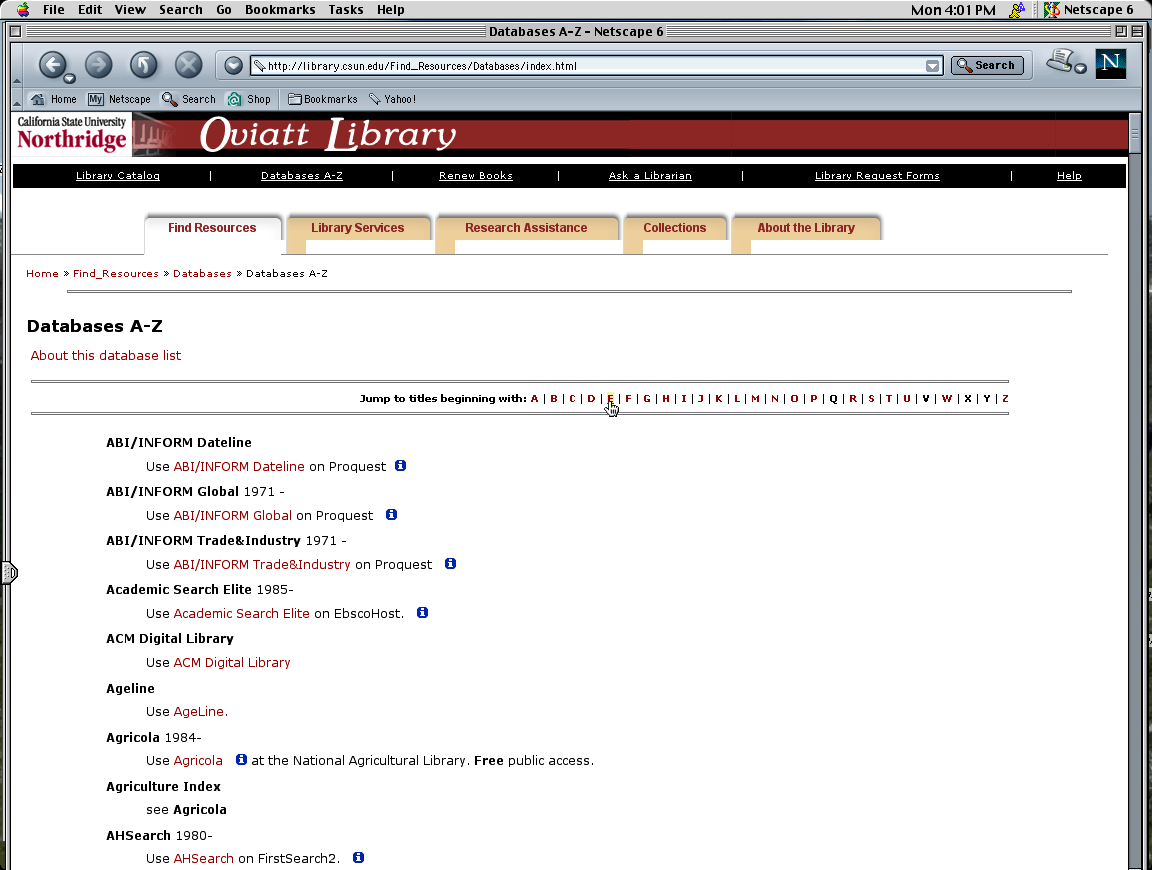Click the window collapse box in title bar
Image resolution: width=1152 pixels, height=870 pixels.
pos(1137,32)
